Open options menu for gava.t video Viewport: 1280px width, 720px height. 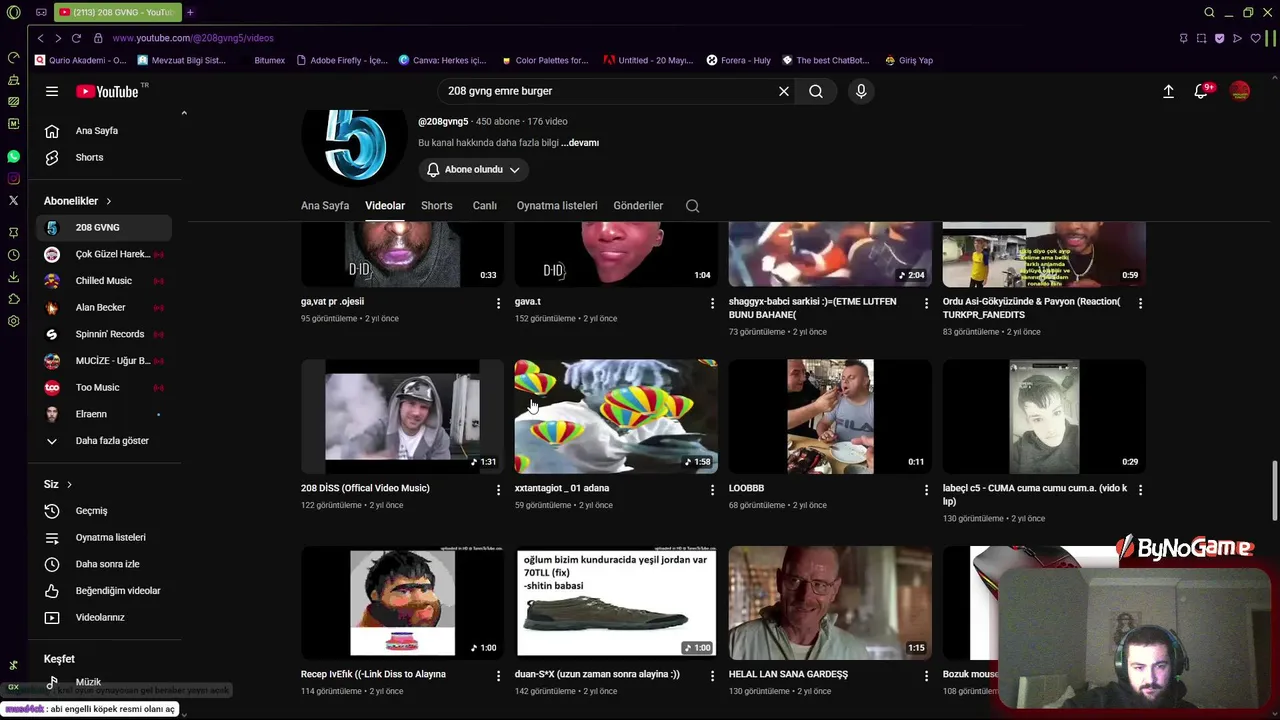712,303
